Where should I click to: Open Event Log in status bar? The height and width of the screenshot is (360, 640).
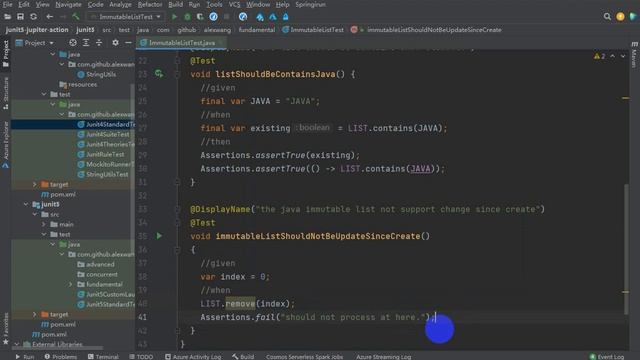click(607, 356)
